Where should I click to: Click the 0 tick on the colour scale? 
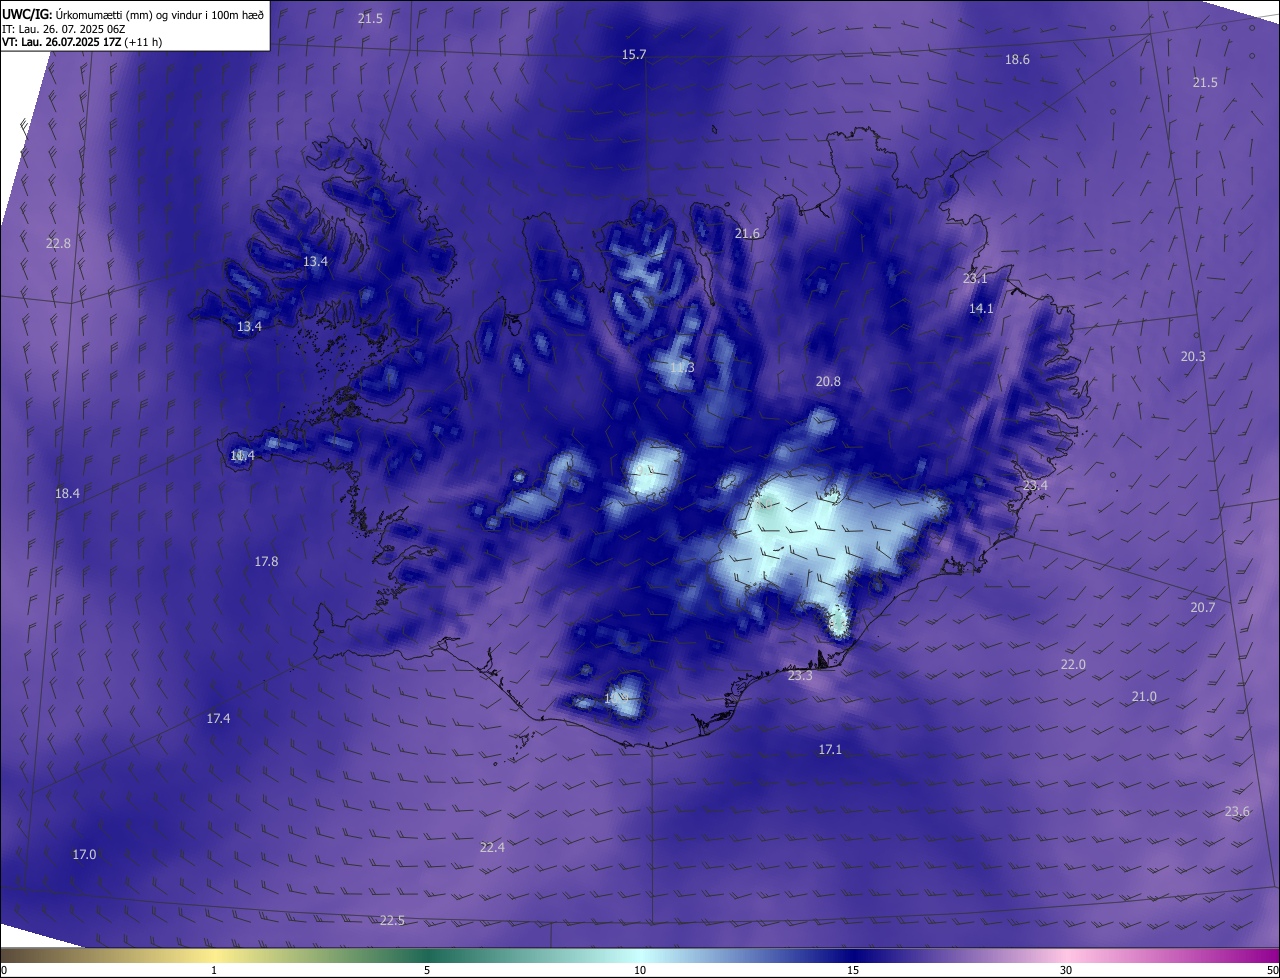4,970
